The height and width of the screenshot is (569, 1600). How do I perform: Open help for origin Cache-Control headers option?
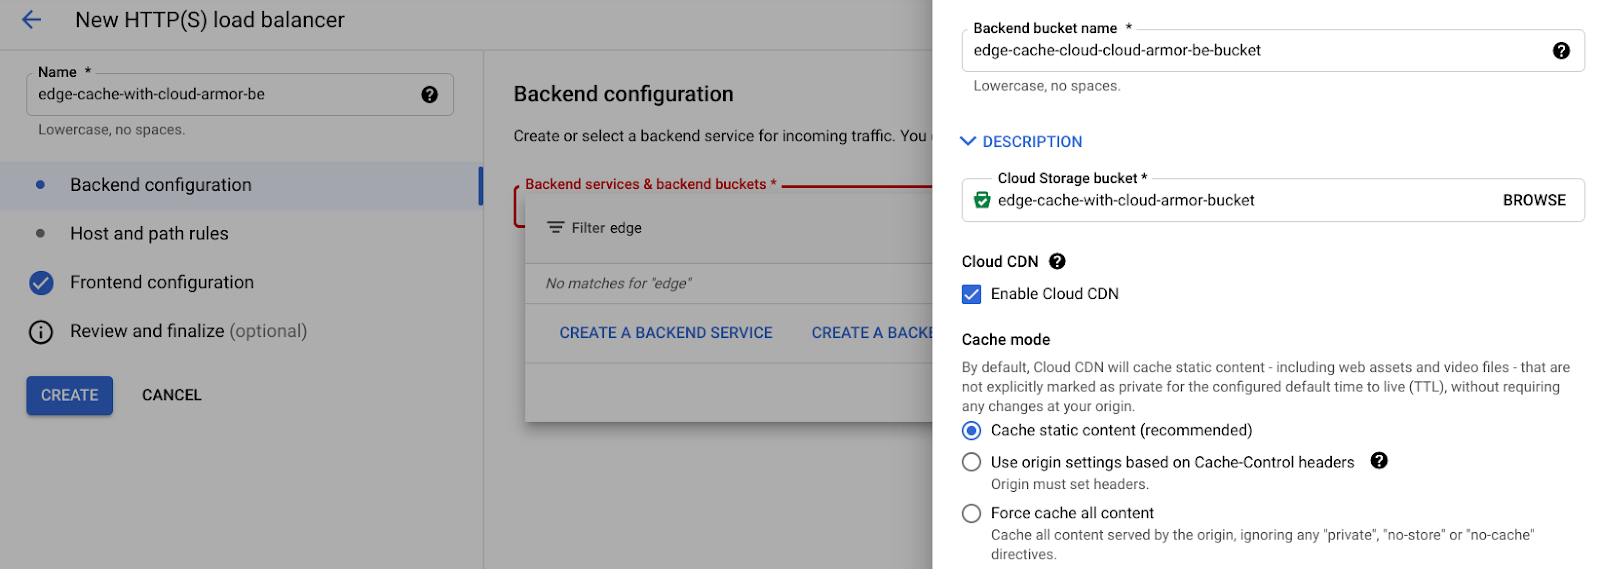tap(1378, 461)
